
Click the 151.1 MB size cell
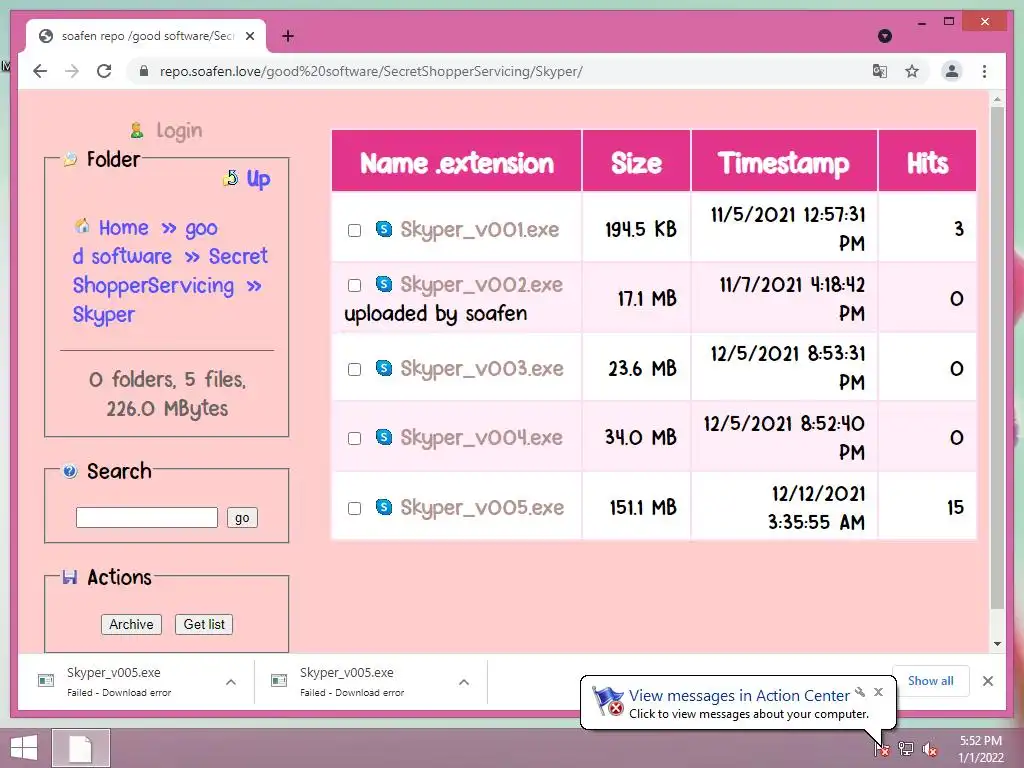pyautogui.click(x=635, y=507)
